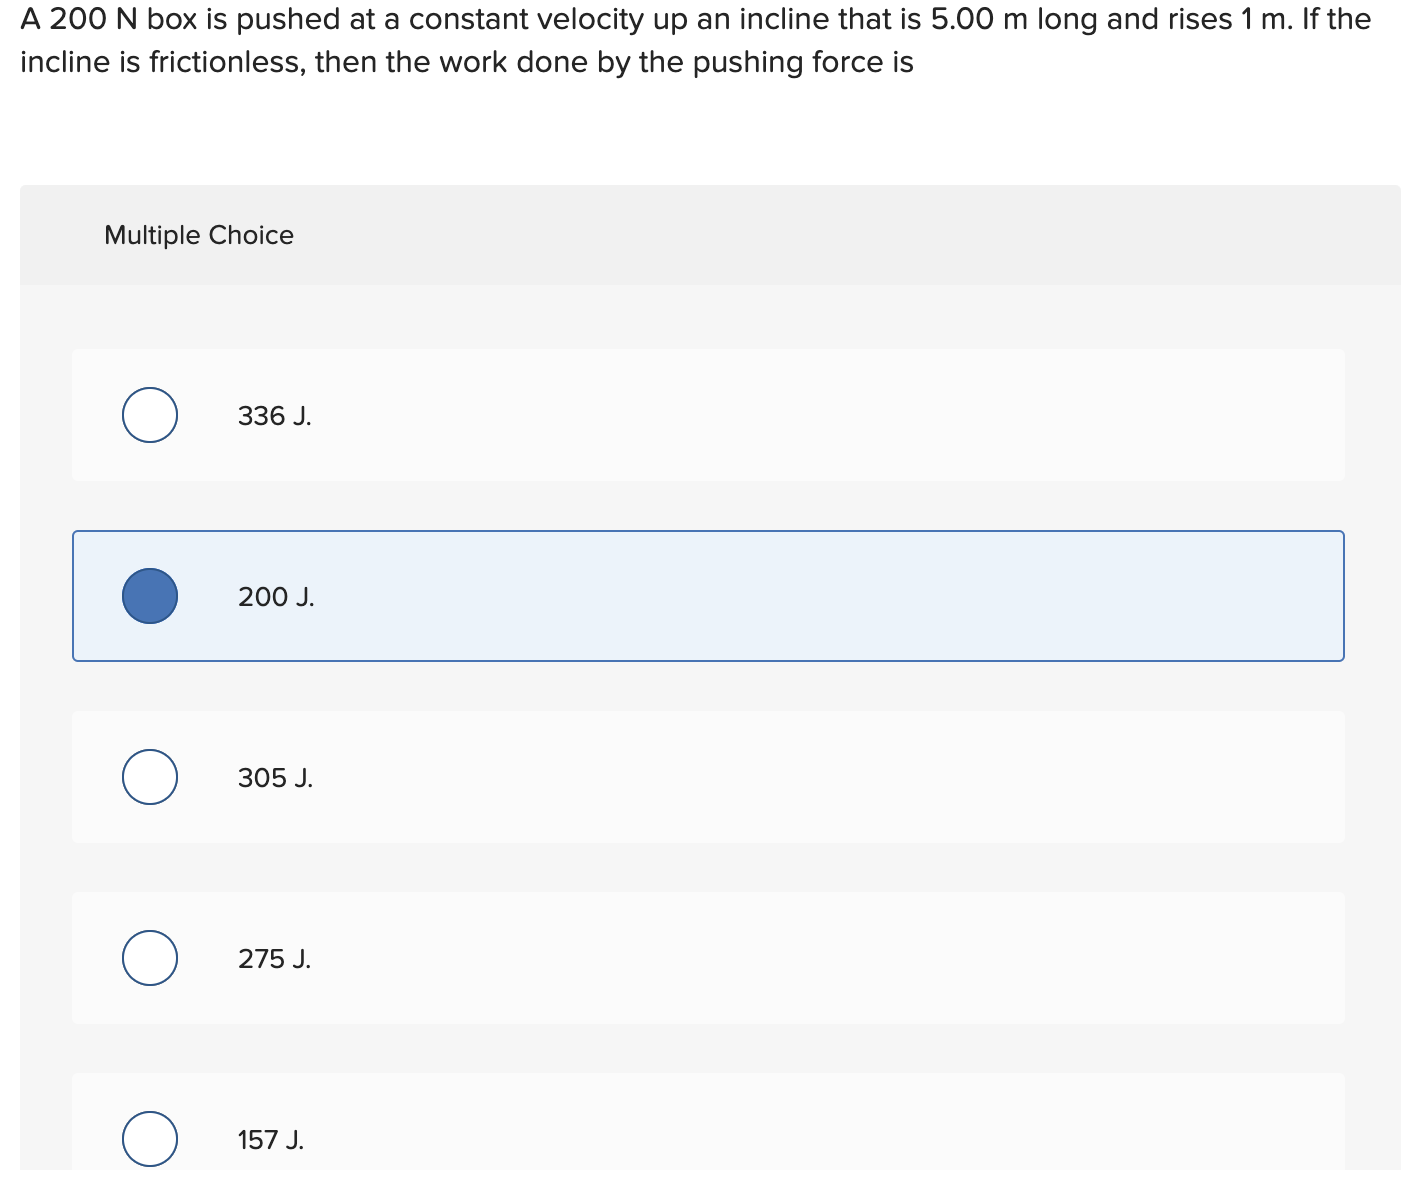Click empty area of highlighted 200 J. card
Image resolution: width=1416 pixels, height=1184 pixels.
(800, 596)
